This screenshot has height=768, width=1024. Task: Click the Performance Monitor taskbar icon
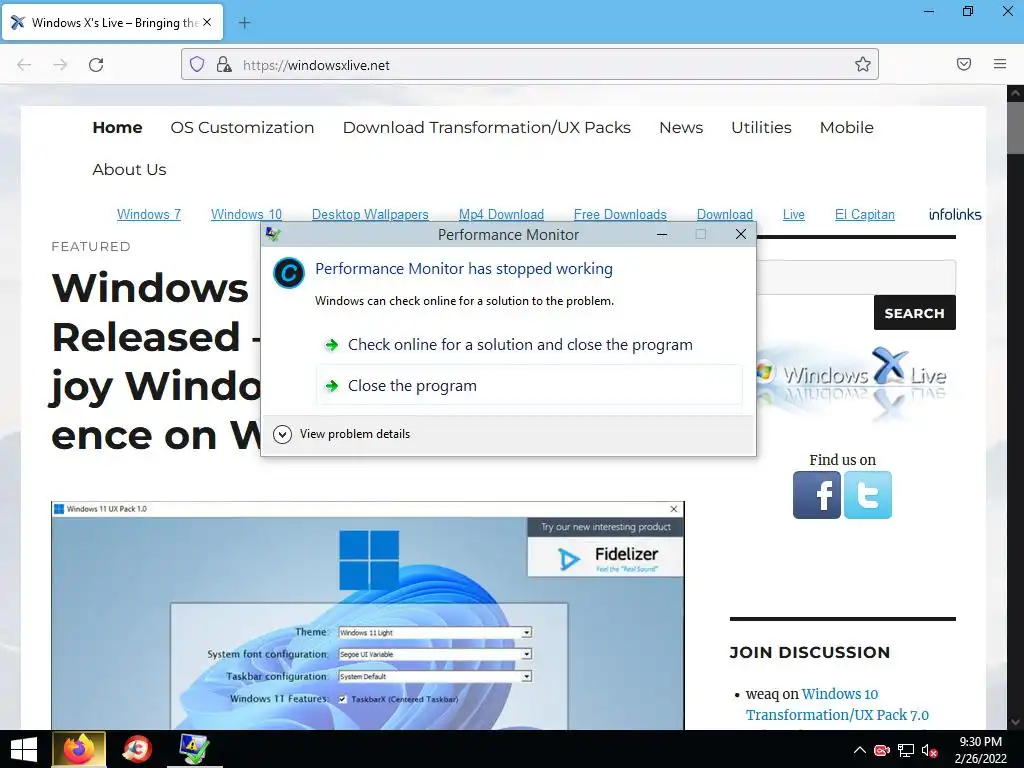click(194, 749)
